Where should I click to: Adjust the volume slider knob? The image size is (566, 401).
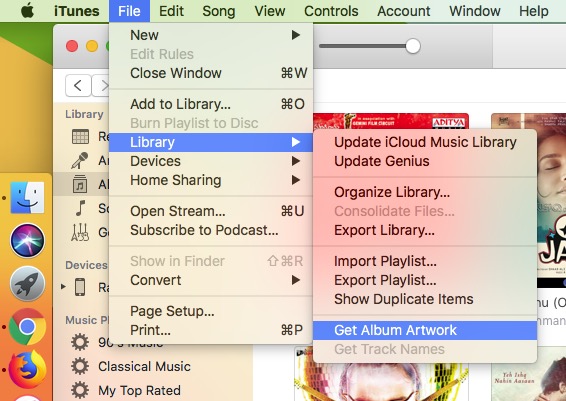pyautogui.click(x=413, y=46)
